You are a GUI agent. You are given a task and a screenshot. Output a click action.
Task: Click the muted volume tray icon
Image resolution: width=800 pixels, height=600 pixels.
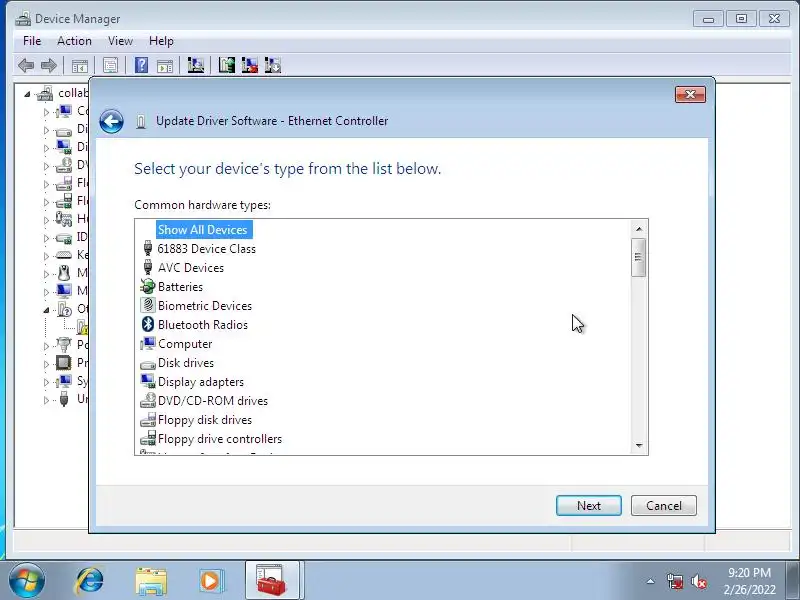698,581
